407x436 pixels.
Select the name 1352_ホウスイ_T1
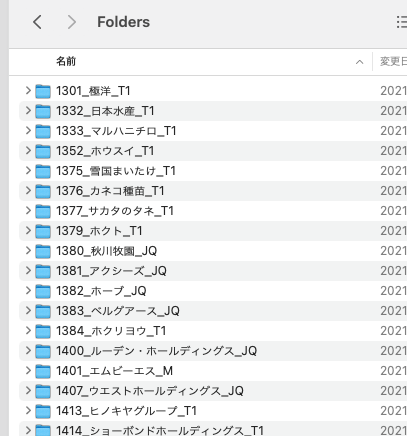[105, 151]
